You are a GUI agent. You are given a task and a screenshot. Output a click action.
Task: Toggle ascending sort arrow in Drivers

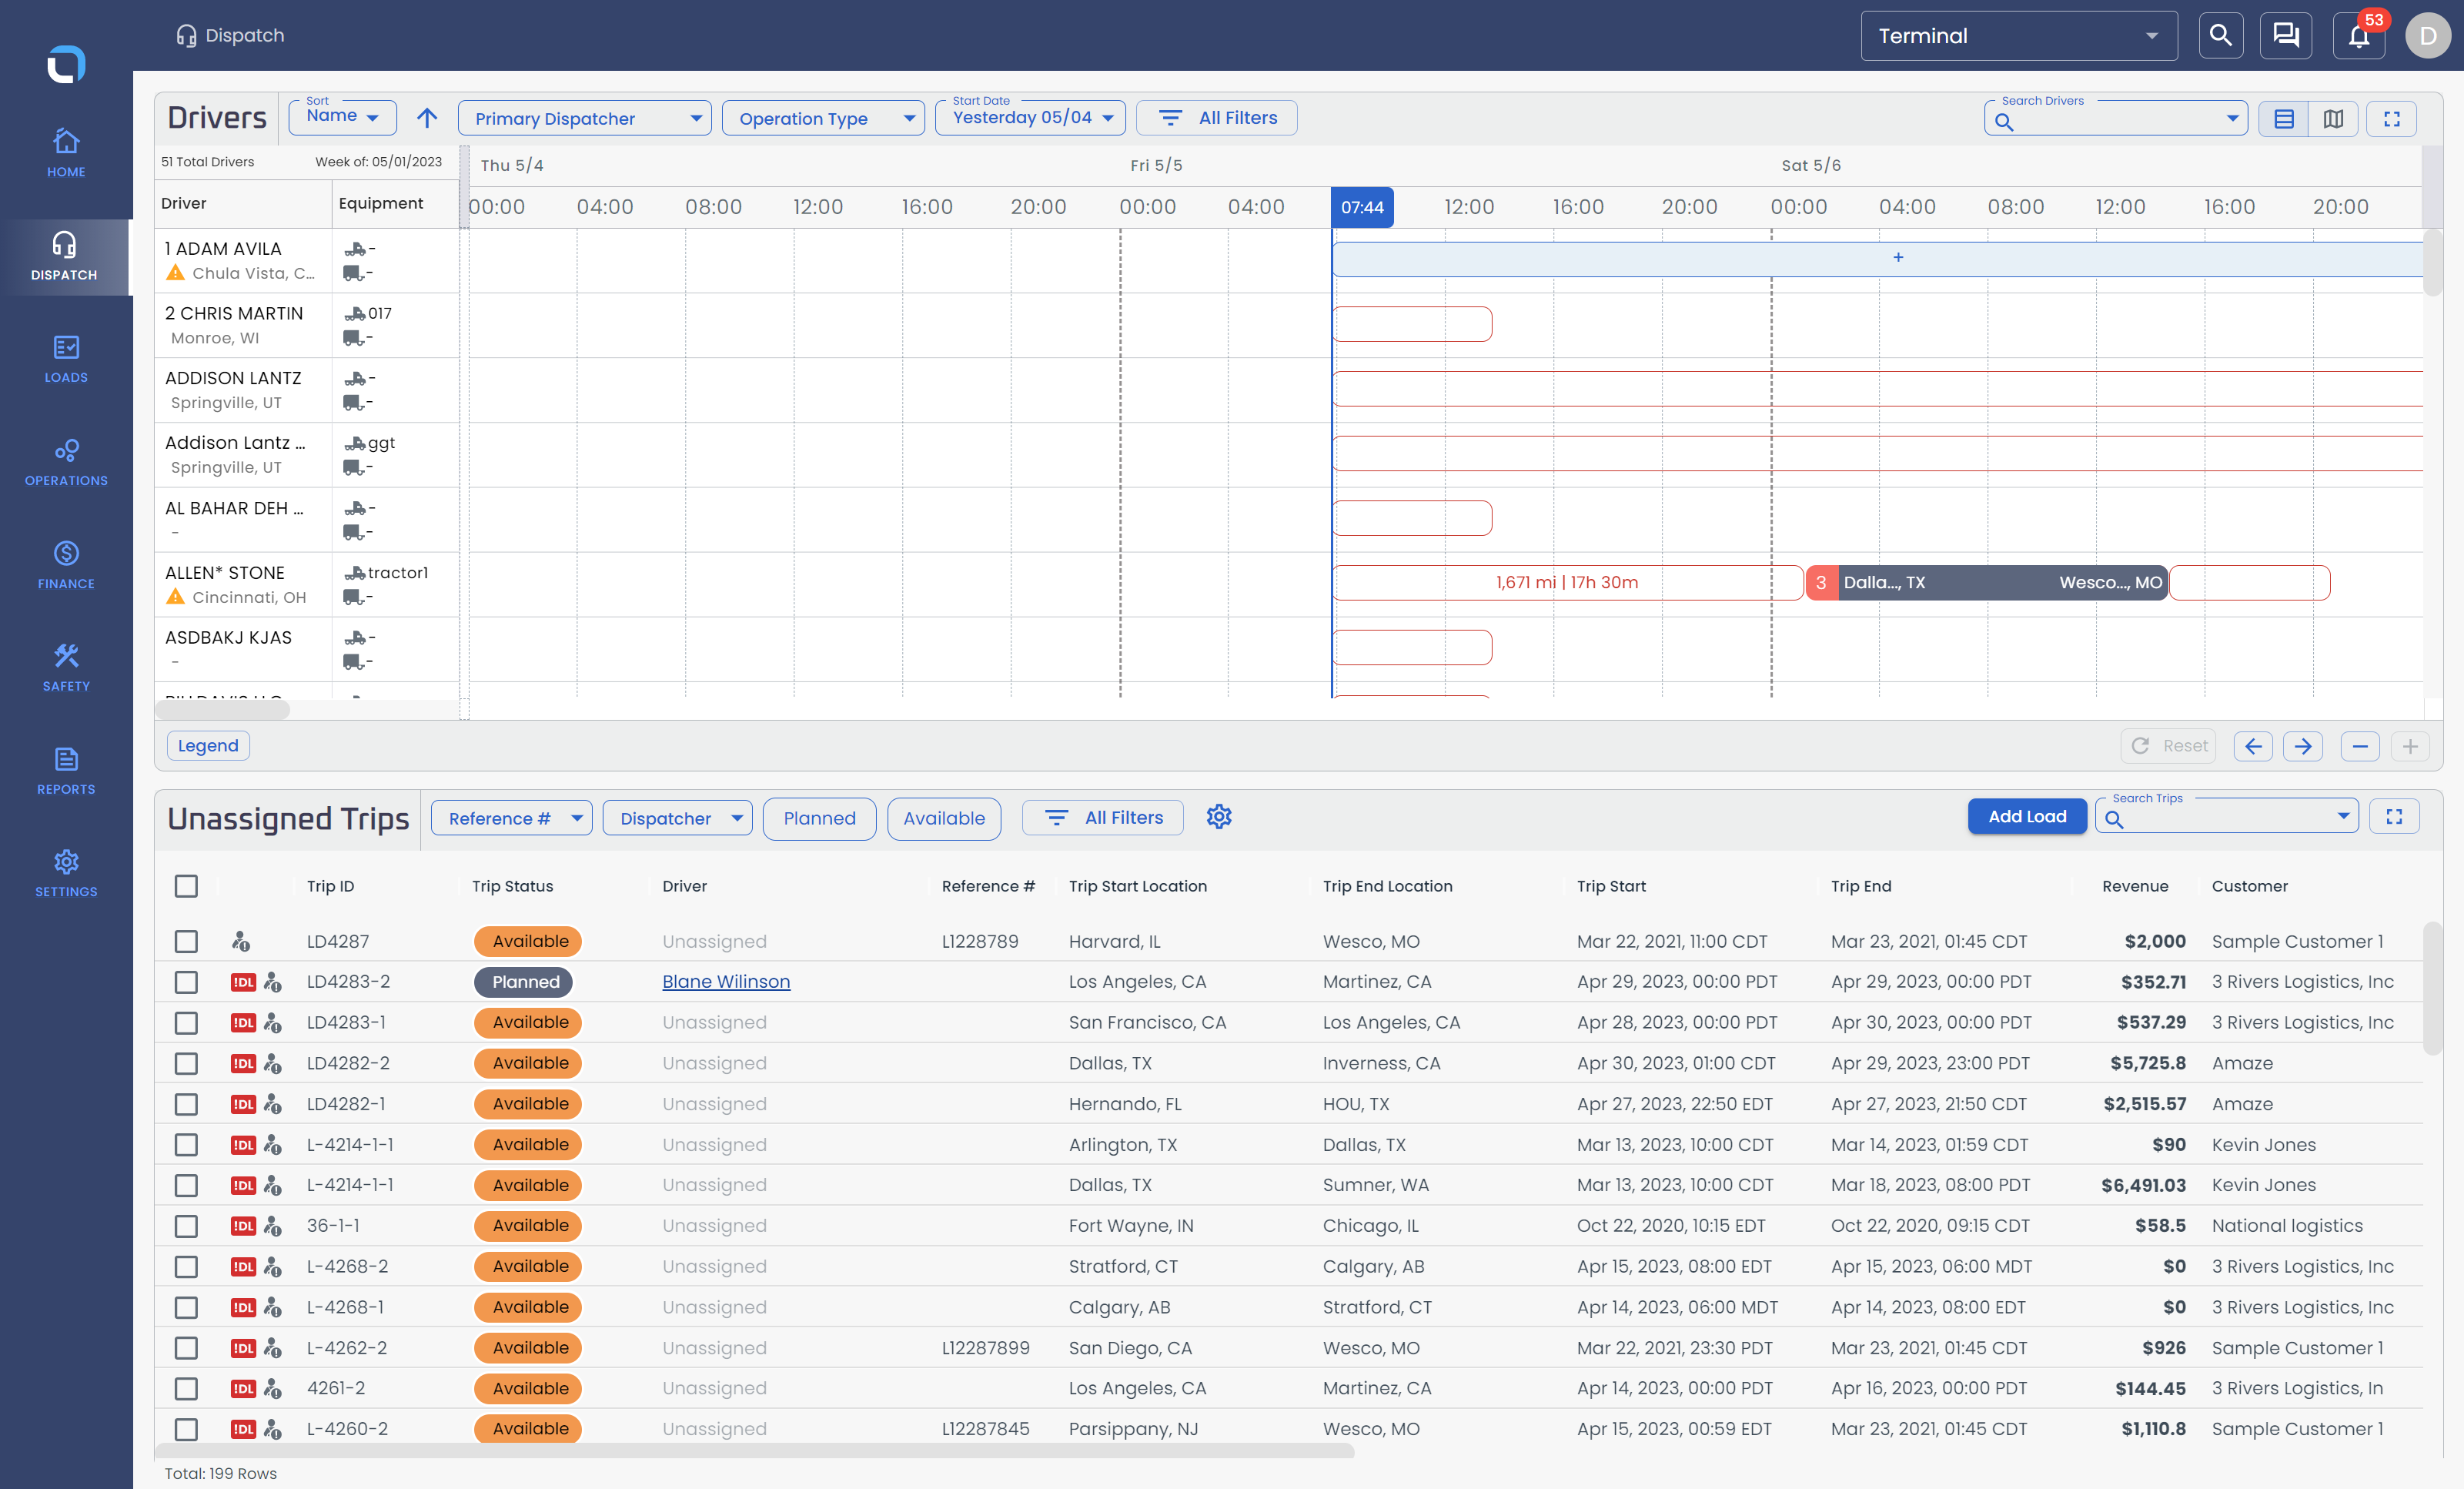tap(427, 118)
